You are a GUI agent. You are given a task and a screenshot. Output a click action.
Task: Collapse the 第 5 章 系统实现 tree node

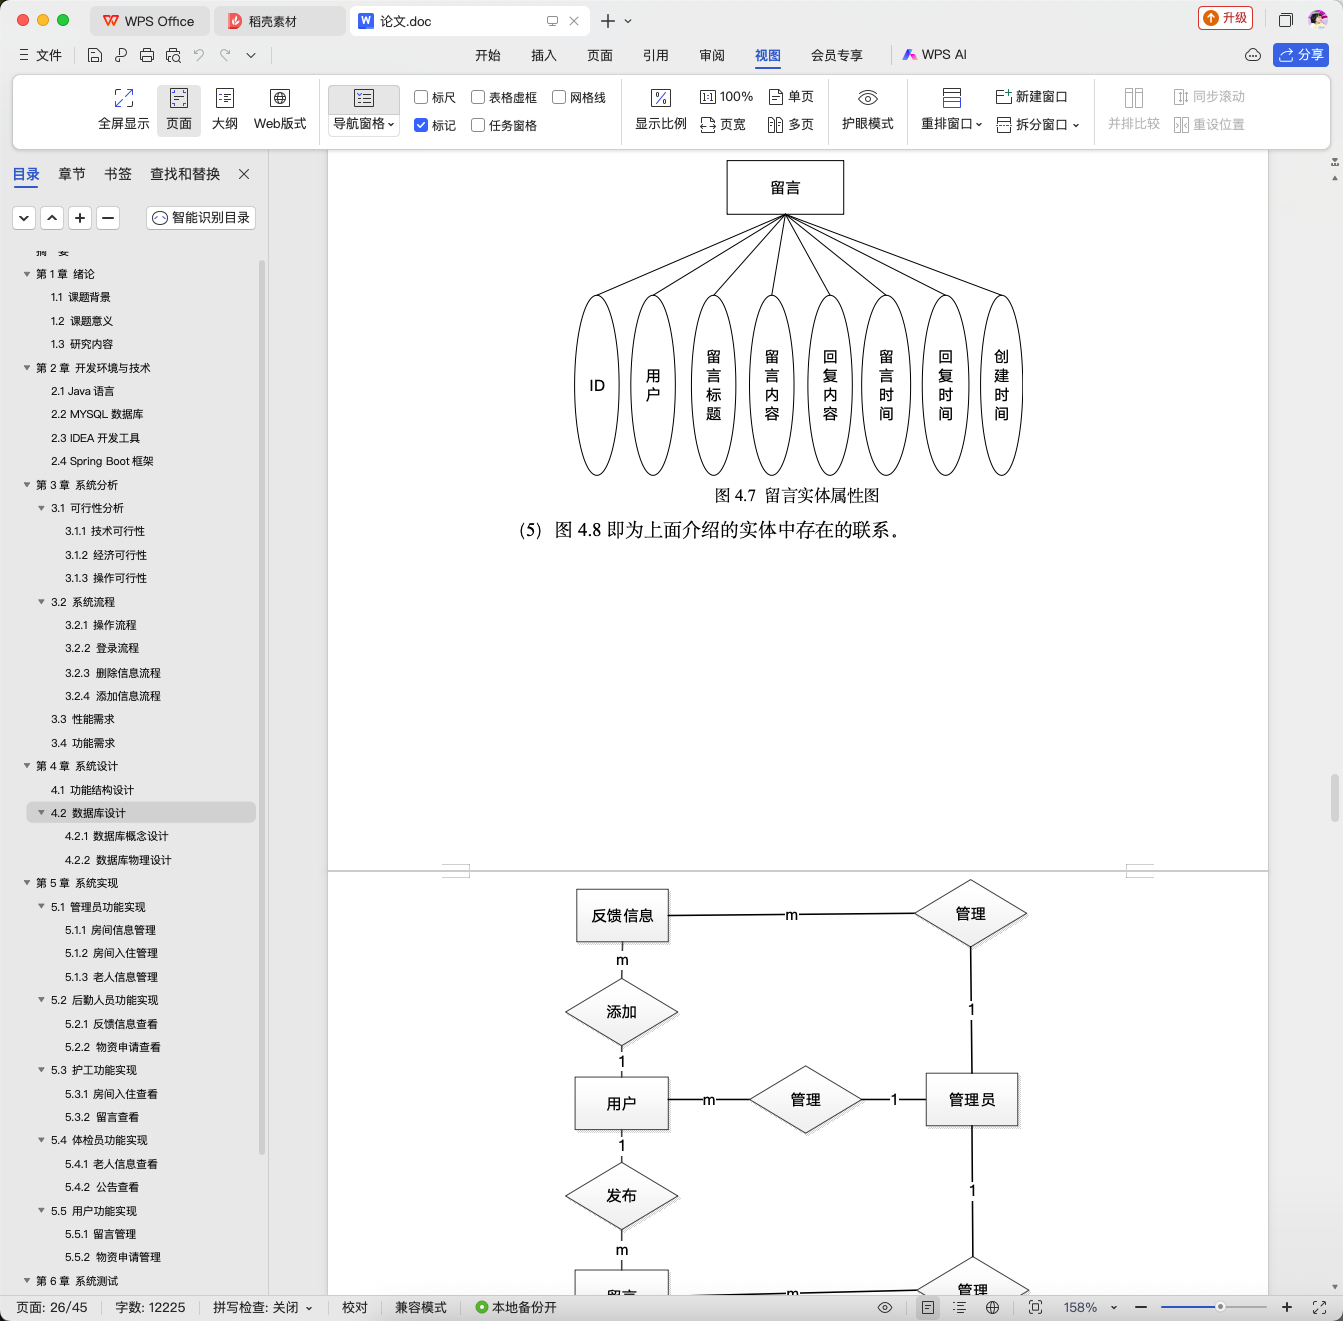coord(27,883)
